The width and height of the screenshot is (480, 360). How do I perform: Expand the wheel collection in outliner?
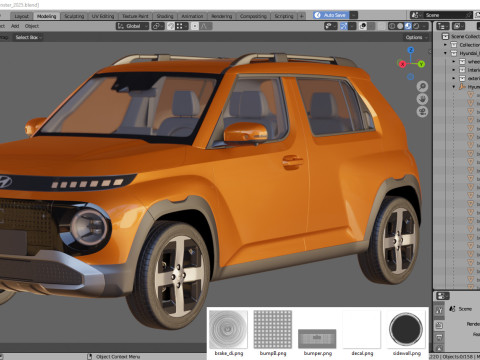click(x=453, y=62)
